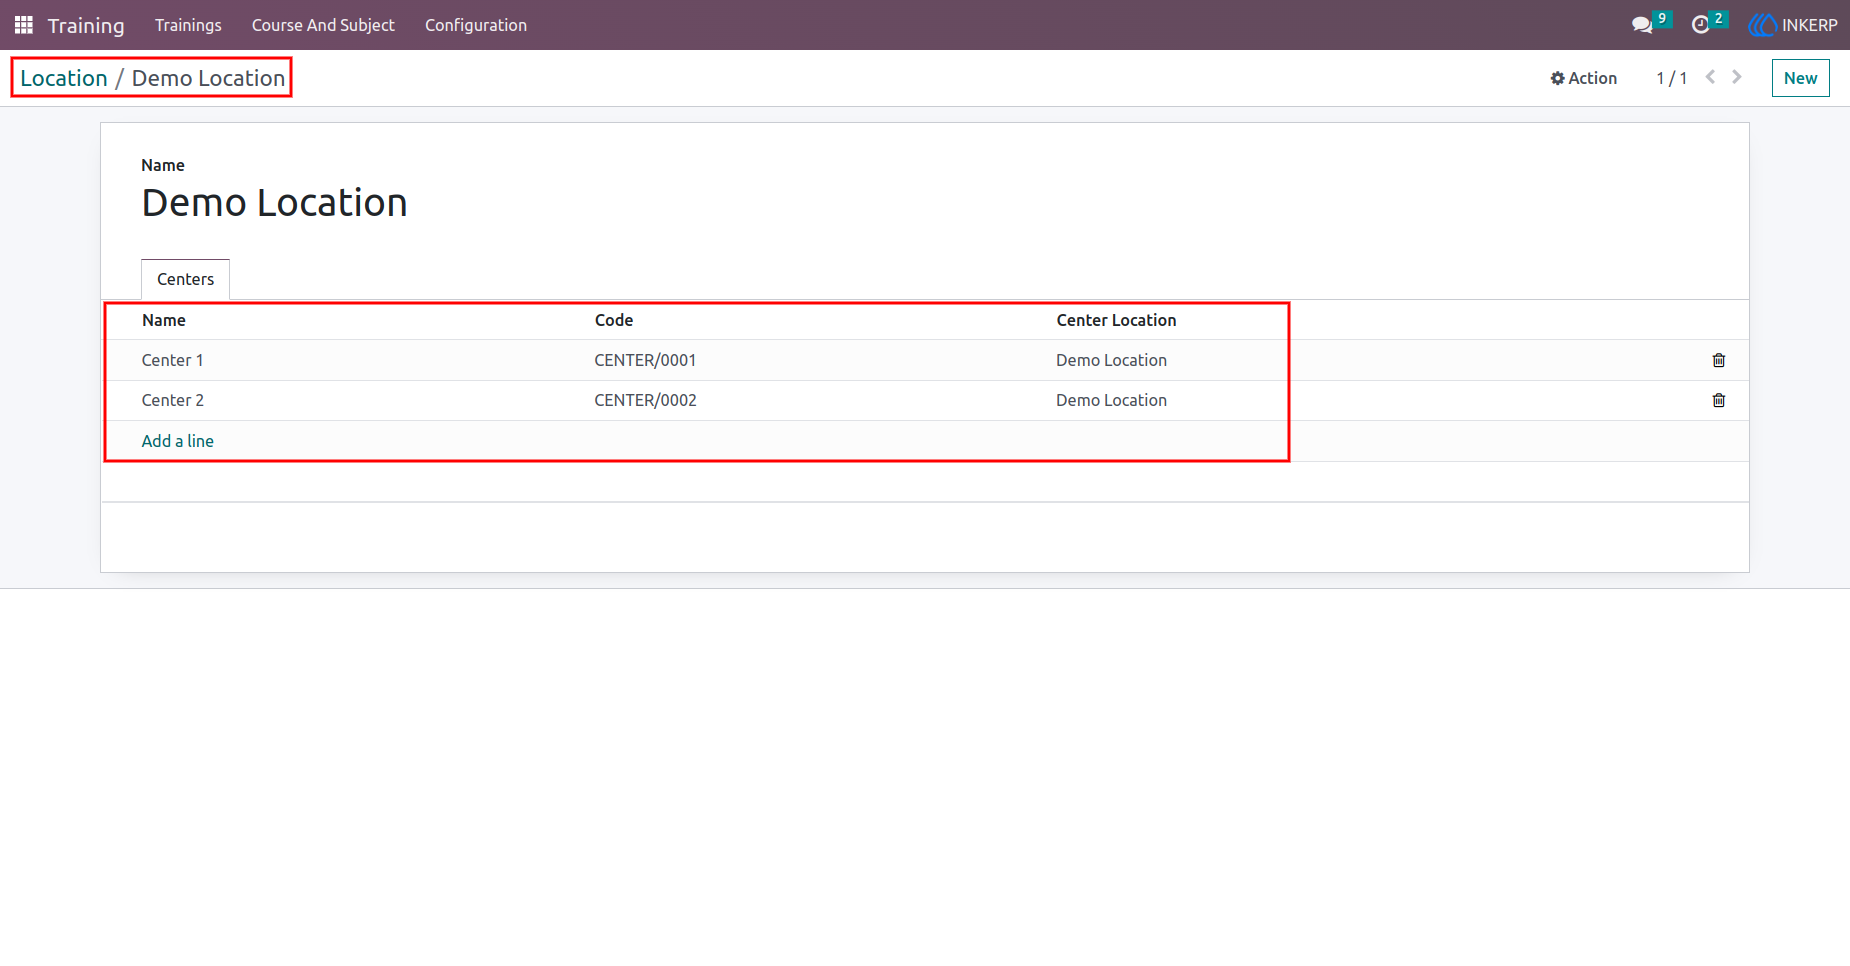1850x966 pixels.
Task: Click the New button
Action: 1800,78
